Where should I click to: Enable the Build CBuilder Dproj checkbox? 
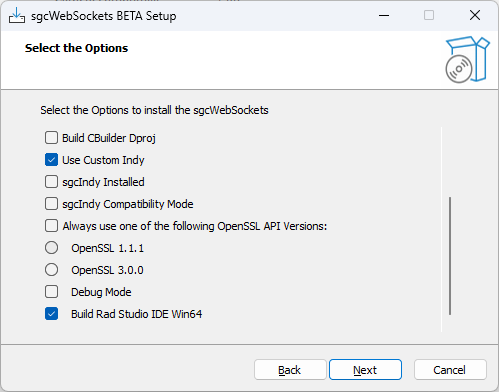[x=51, y=138]
